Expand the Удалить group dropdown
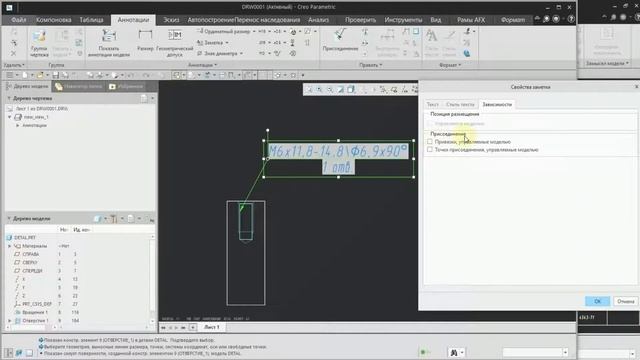 (x=14, y=65)
